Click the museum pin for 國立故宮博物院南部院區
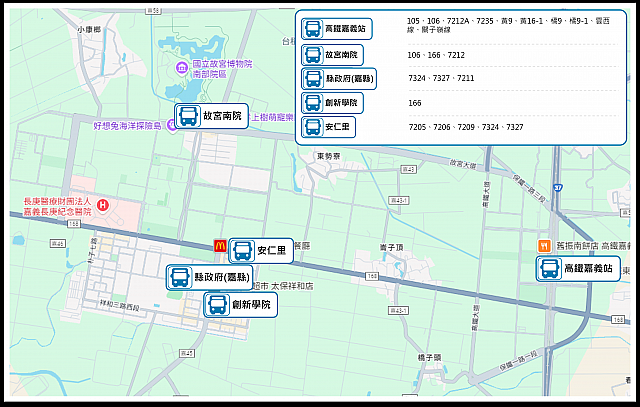 point(181,68)
